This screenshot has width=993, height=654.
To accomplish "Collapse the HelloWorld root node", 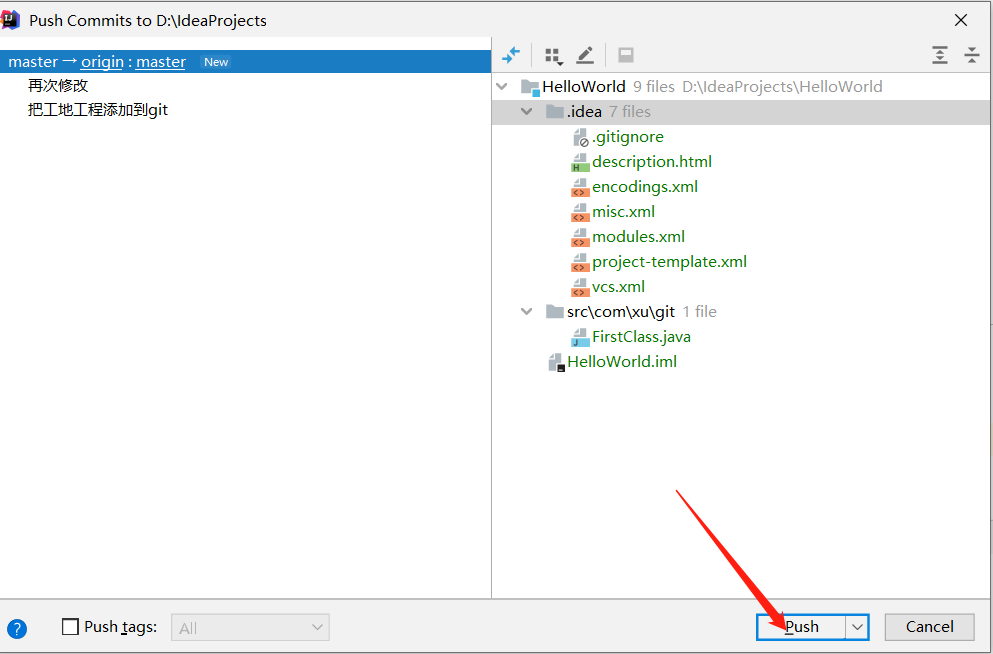I will tap(502, 87).
